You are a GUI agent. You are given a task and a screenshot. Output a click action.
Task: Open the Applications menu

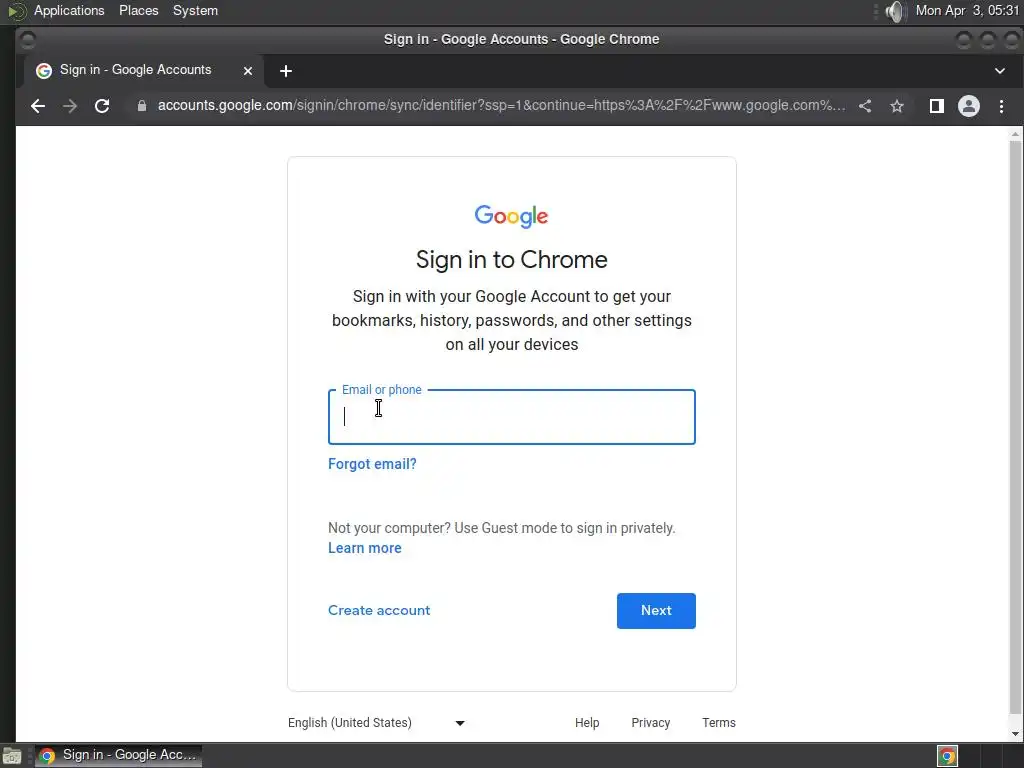pyautogui.click(x=69, y=10)
